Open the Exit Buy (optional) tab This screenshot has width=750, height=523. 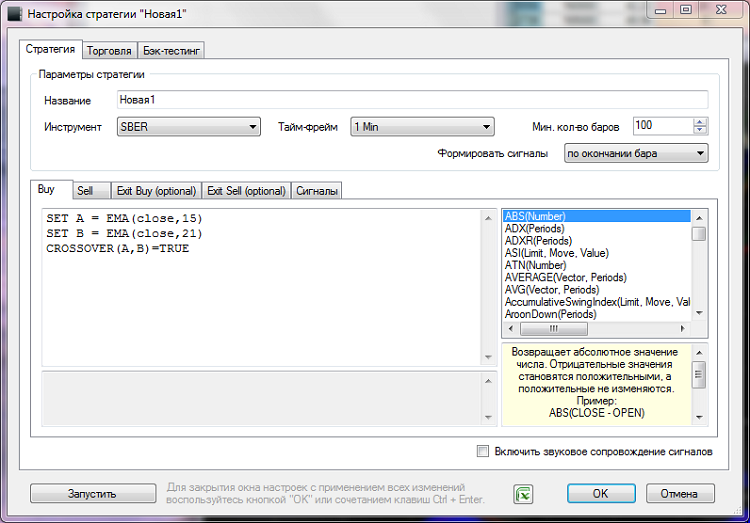tap(156, 190)
